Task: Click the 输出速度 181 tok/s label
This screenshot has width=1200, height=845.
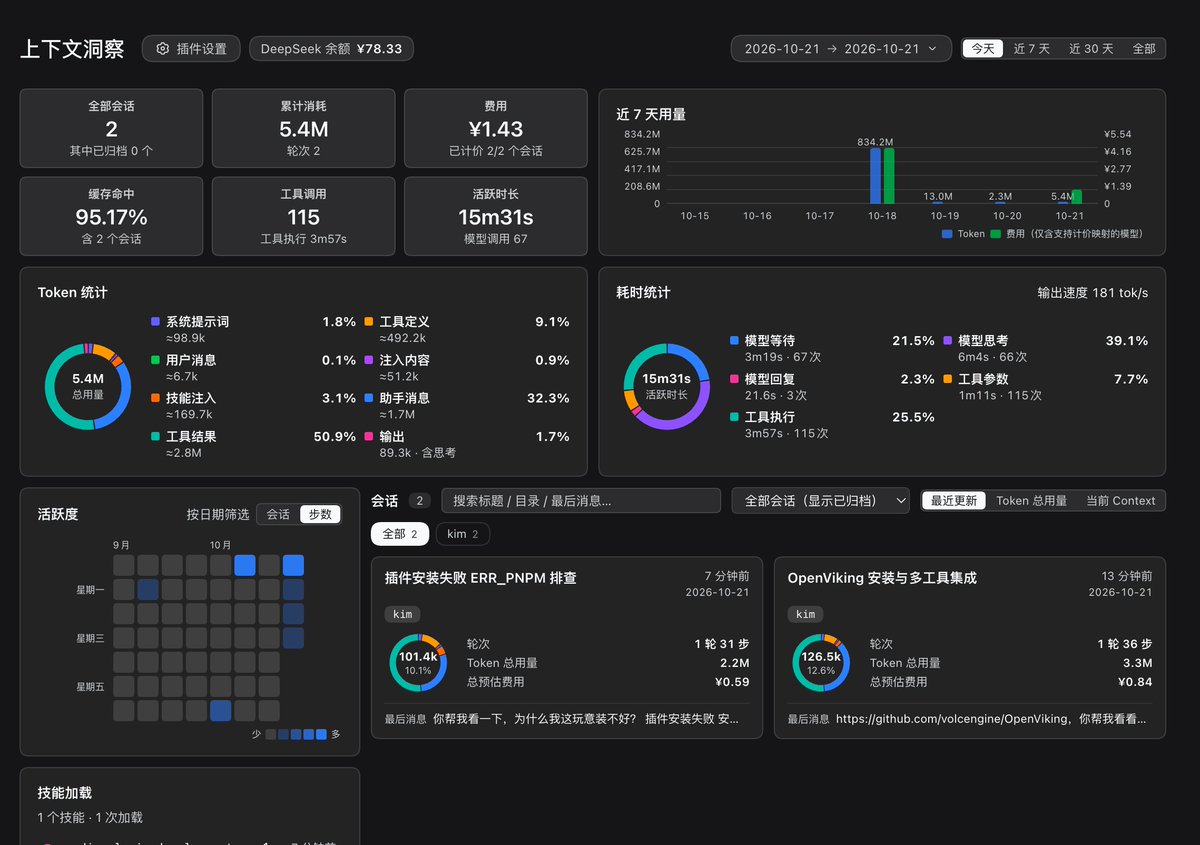Action: point(1093,293)
